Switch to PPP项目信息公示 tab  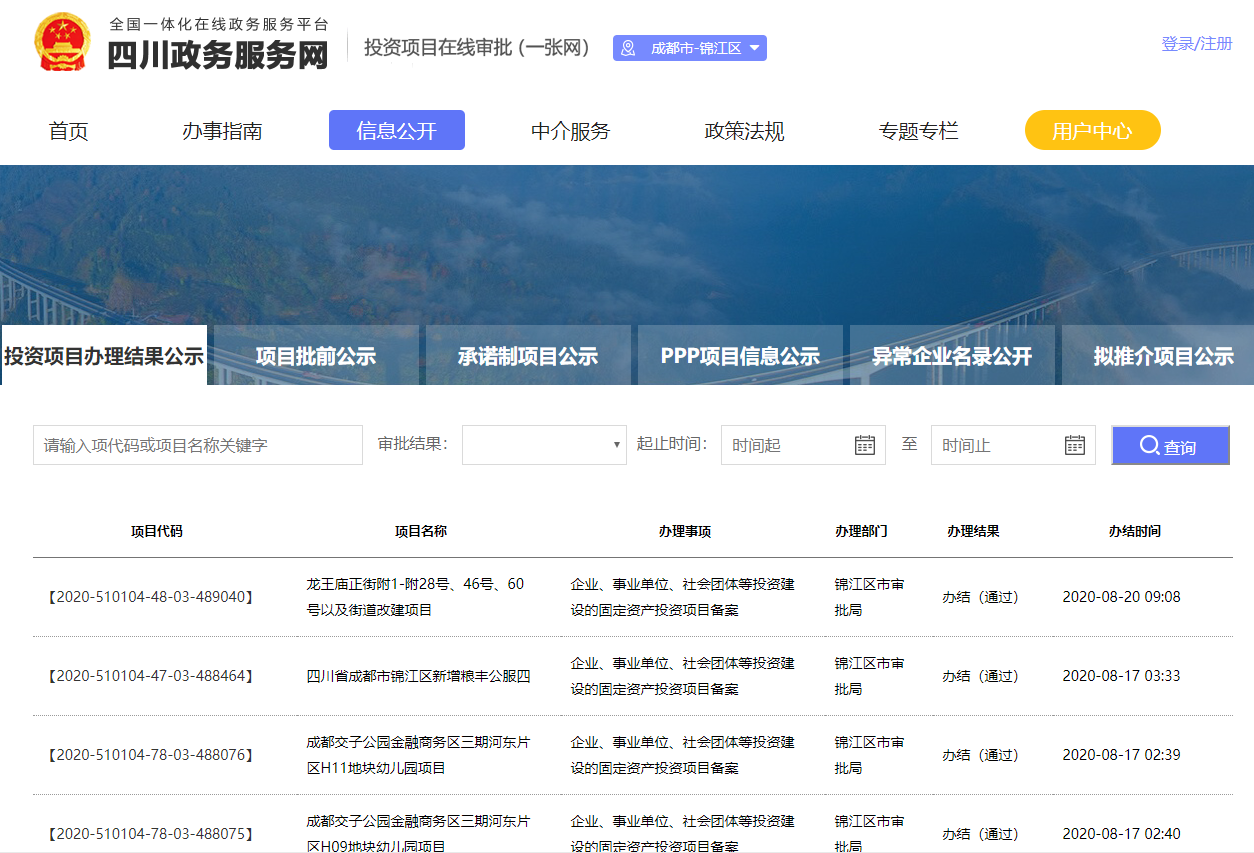[x=740, y=356]
